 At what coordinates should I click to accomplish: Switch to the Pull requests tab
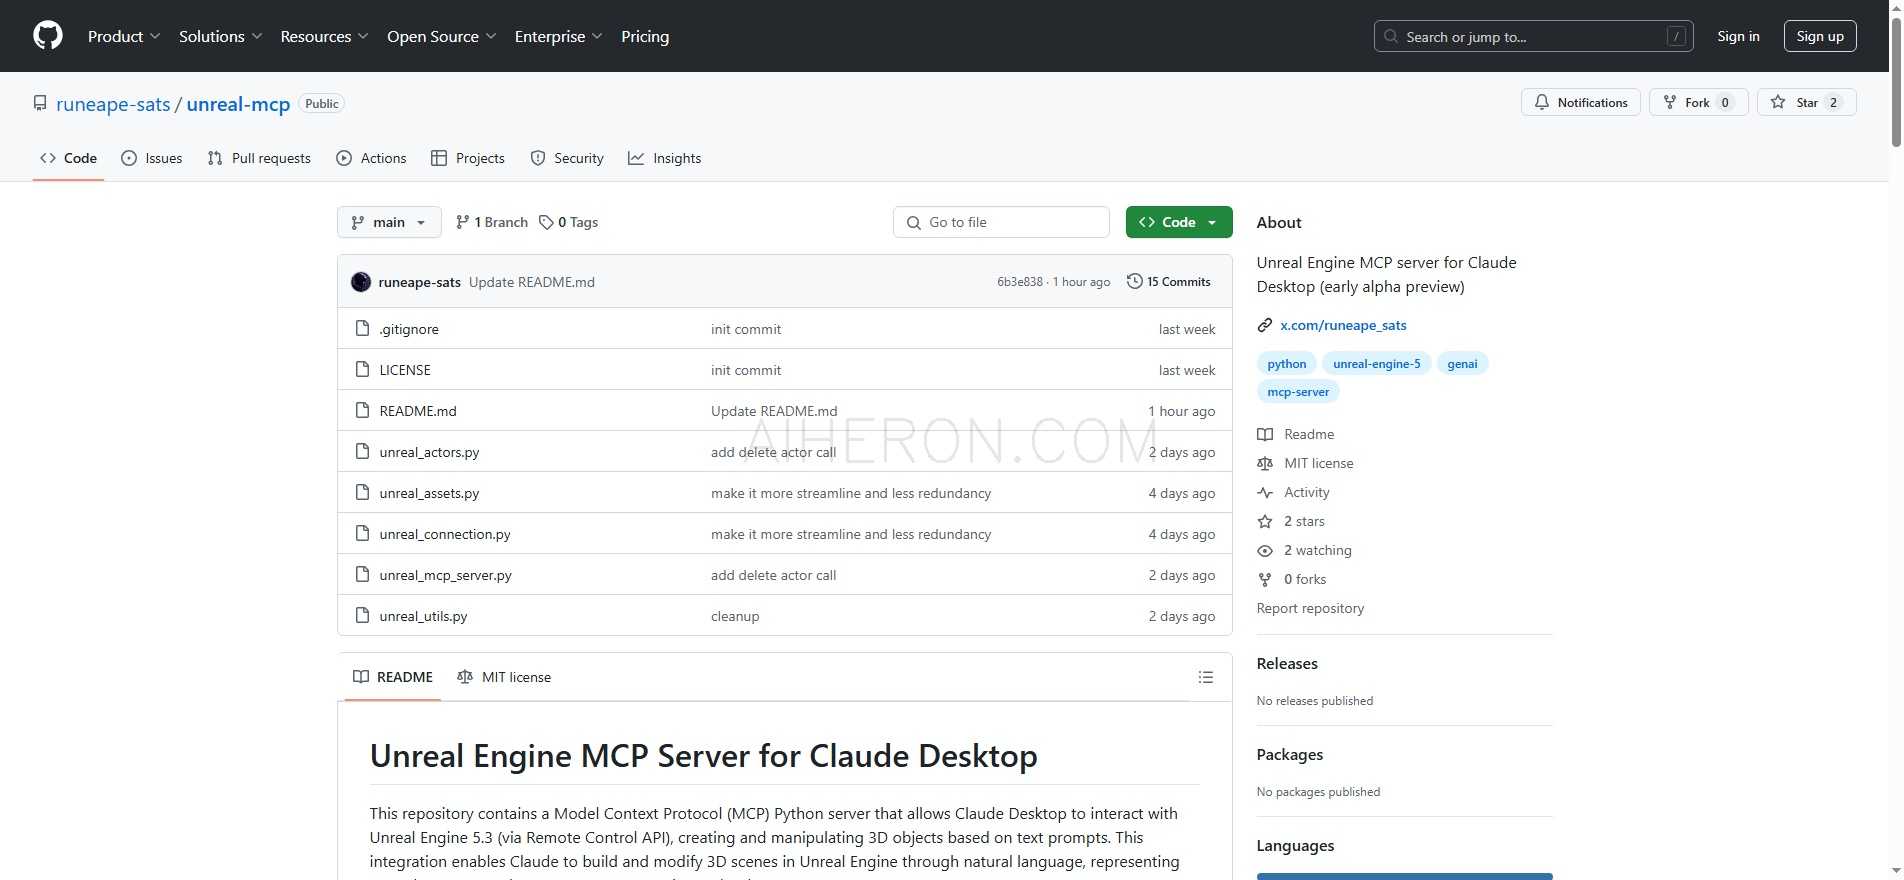tap(259, 158)
